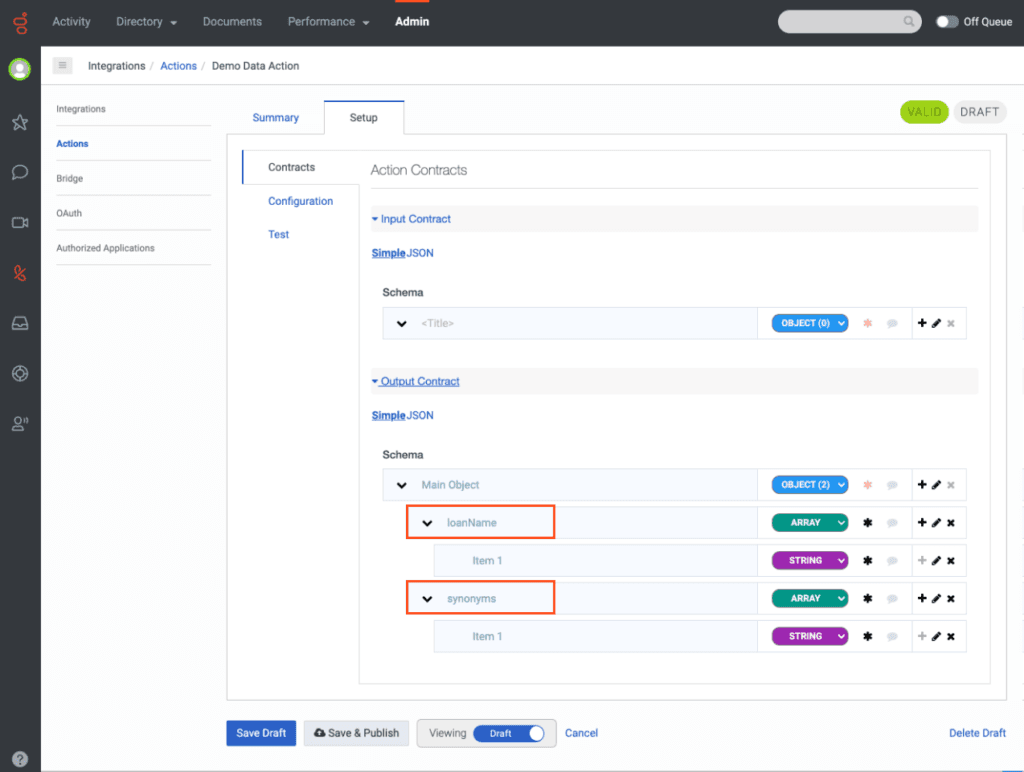The height and width of the screenshot is (772, 1024).
Task: Open the chat icon in left sidebar
Action: tap(20, 172)
